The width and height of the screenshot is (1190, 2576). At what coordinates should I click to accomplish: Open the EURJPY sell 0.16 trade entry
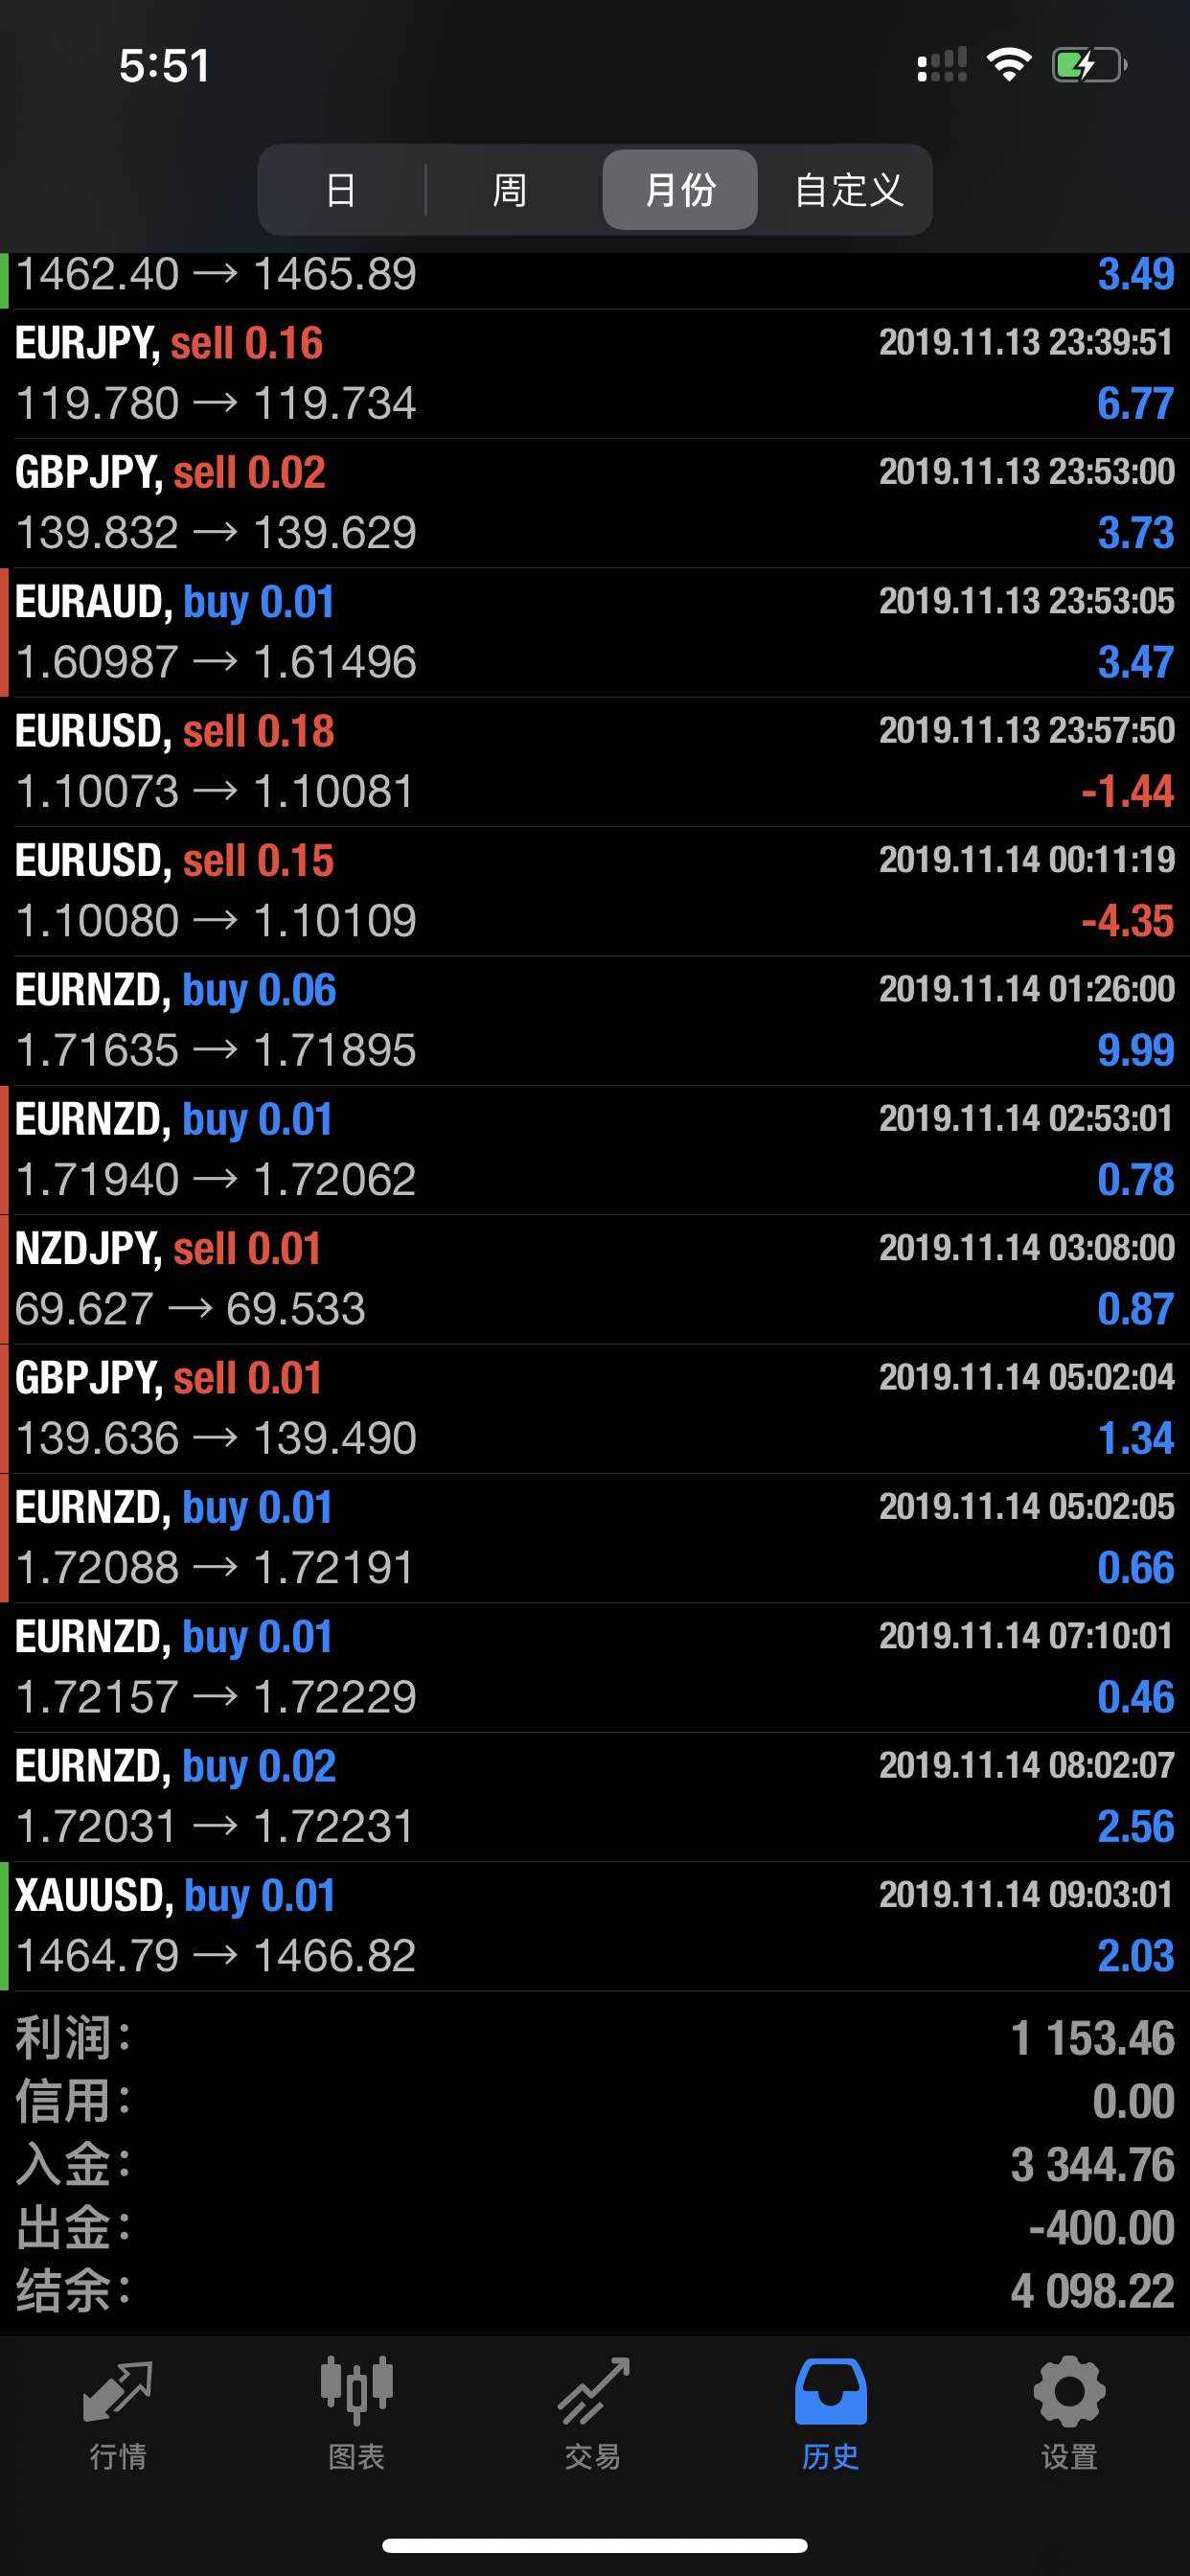click(595, 374)
